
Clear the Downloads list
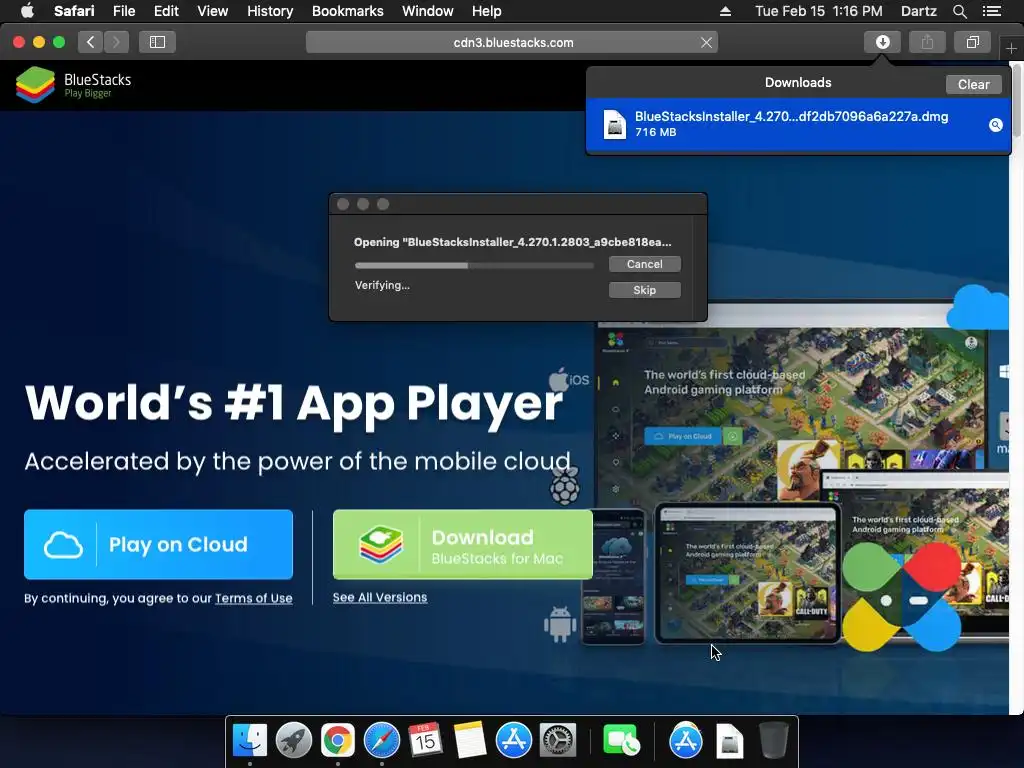point(973,84)
